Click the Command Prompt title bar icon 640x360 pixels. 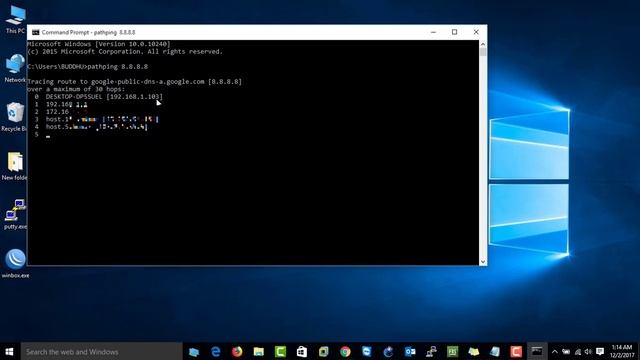click(36, 32)
